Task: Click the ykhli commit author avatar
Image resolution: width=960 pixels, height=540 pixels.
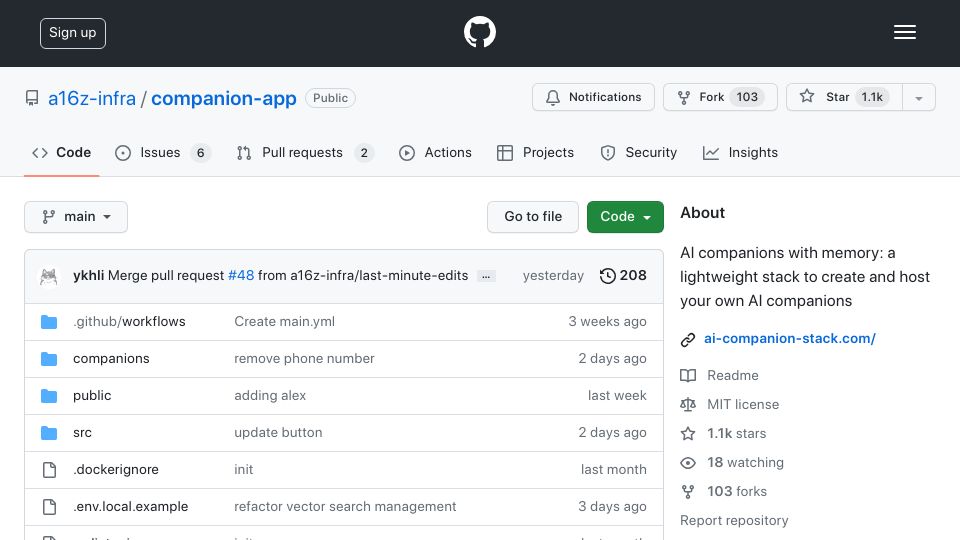Action: (x=48, y=276)
